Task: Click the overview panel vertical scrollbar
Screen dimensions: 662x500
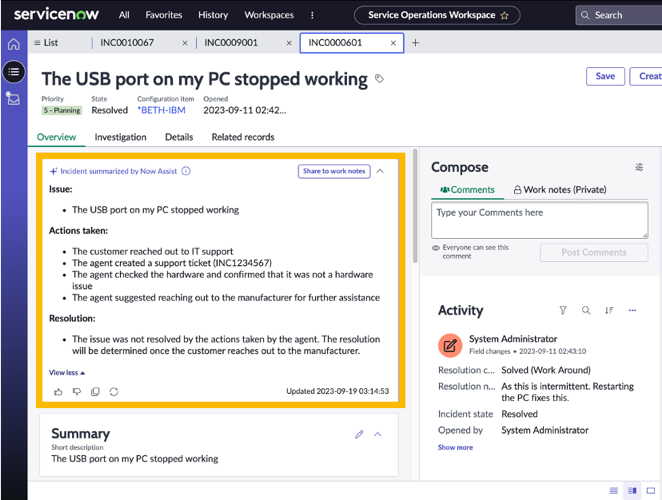Action: pos(415,207)
